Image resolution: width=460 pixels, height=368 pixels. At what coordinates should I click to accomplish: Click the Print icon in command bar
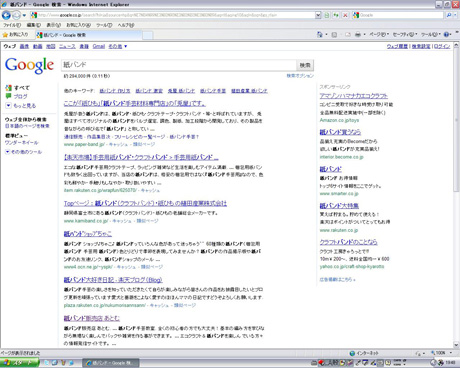[358, 34]
